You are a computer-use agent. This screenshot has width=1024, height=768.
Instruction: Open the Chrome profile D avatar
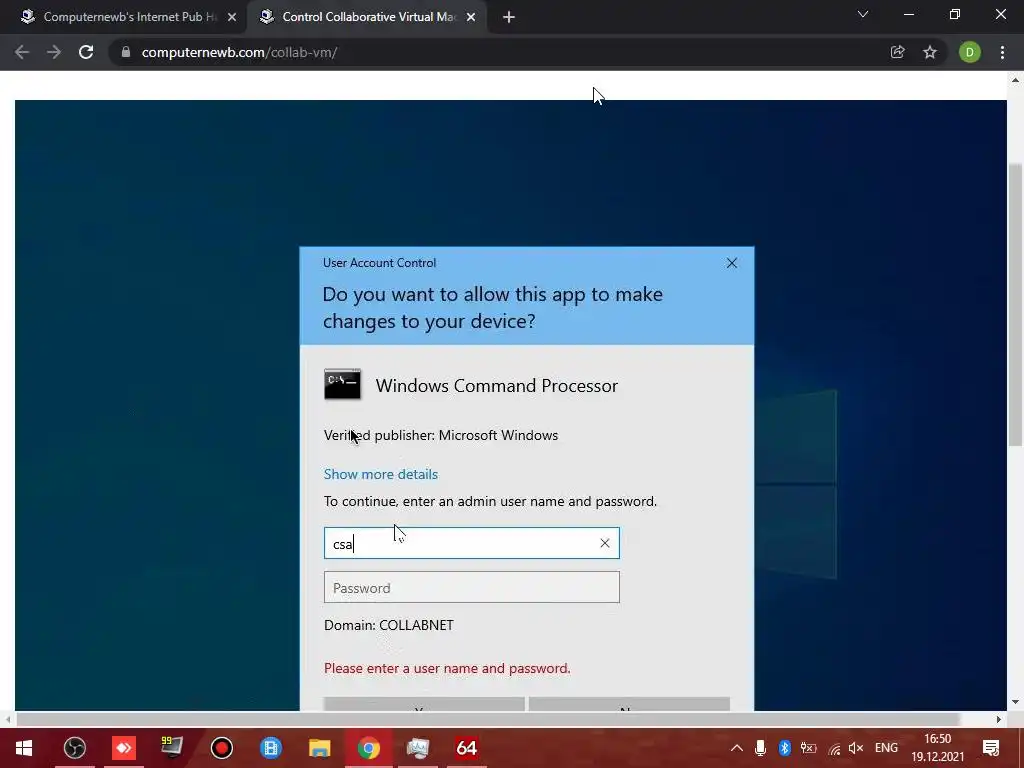pos(970,52)
